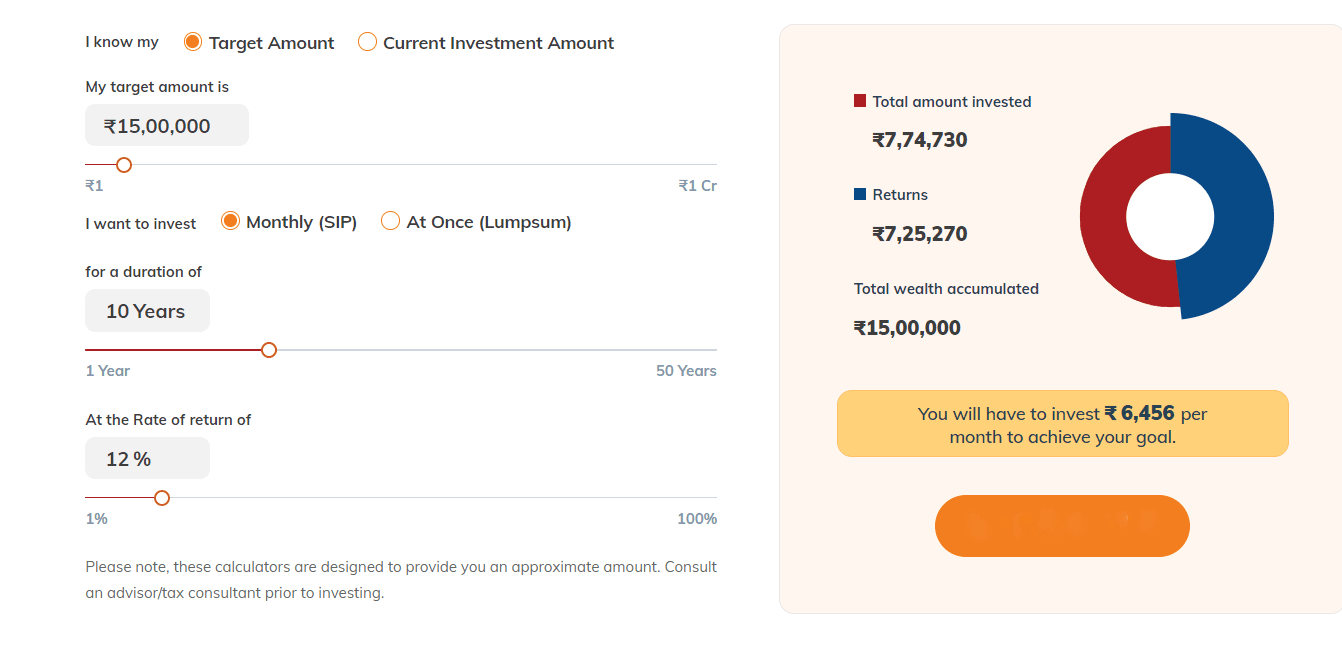Click the 100% label of rate slider
Screen dimensions: 1342x647
pos(697,519)
